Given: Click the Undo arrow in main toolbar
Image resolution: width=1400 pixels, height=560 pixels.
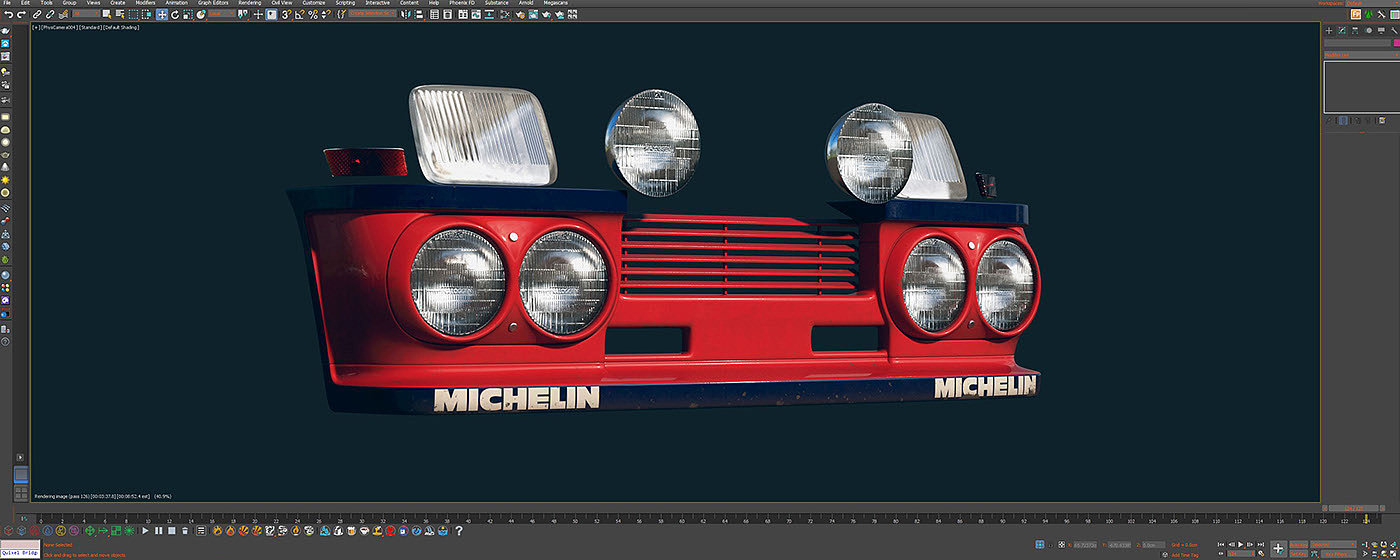Looking at the screenshot, I should (8, 15).
